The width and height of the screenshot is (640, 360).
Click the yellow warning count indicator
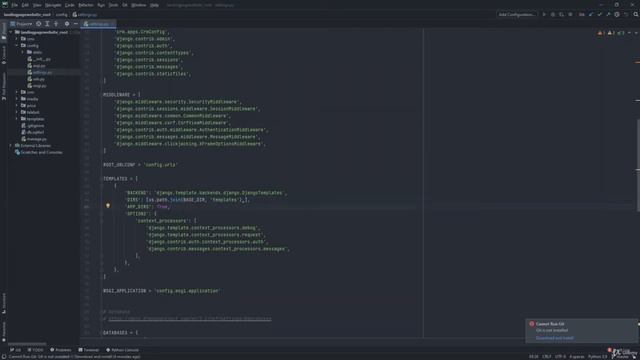(x=611, y=33)
